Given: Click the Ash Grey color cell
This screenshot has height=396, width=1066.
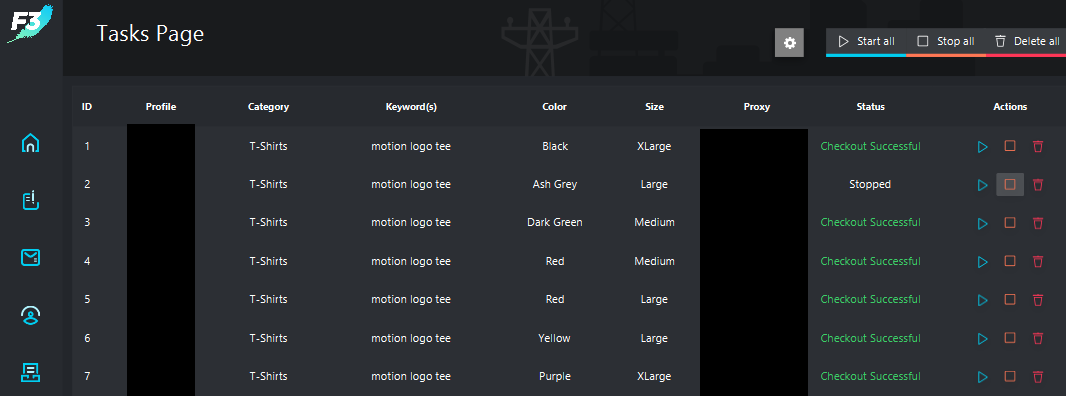Looking at the screenshot, I should pyautogui.click(x=555, y=184).
